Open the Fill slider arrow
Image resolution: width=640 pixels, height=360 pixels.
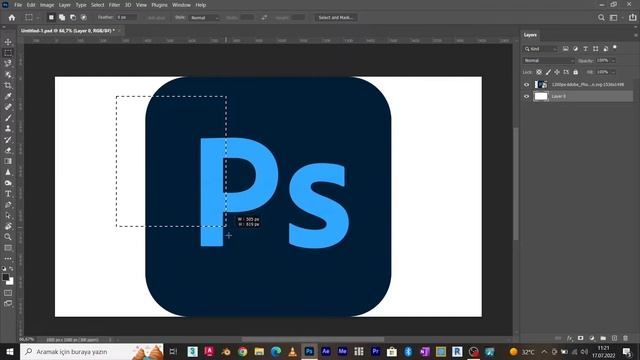point(613,72)
